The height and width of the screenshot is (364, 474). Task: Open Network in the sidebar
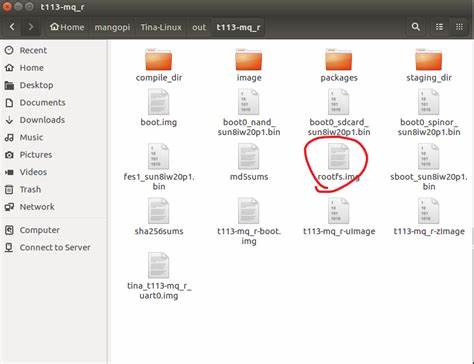tap(53, 207)
